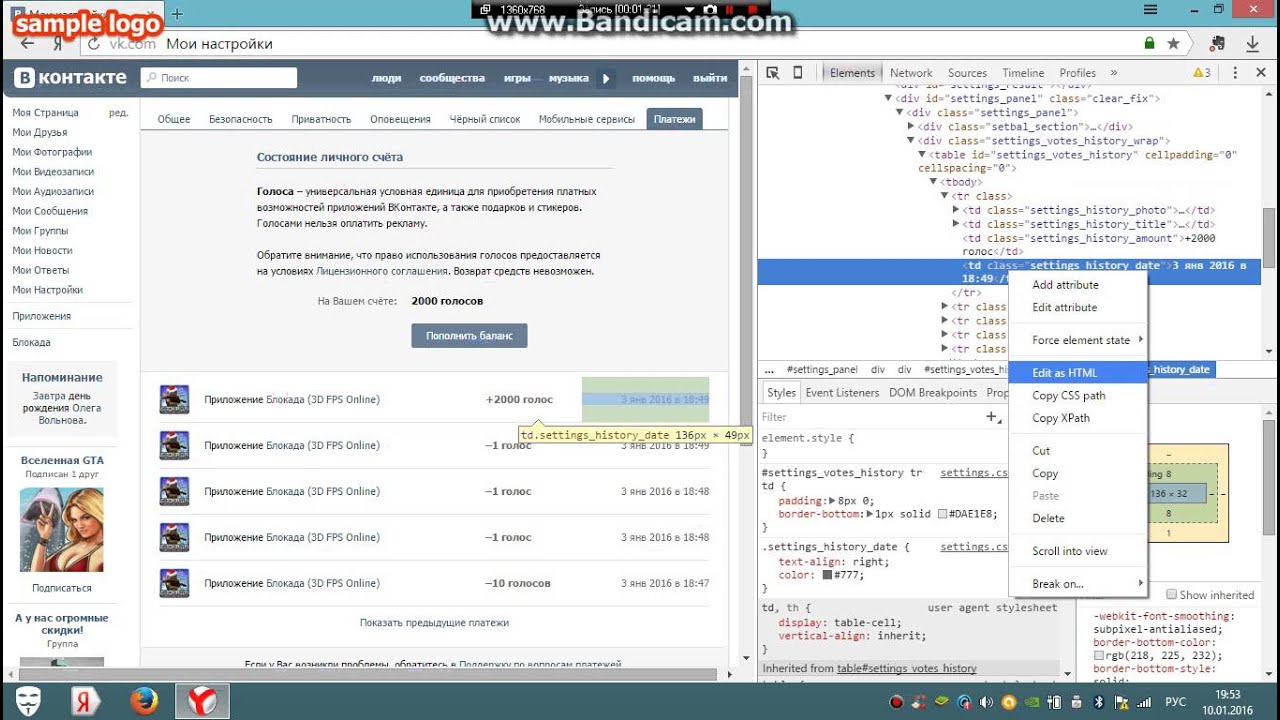Viewport: 1280px width, 720px height.
Task: Click the выйти logout link
Action: (x=710, y=78)
